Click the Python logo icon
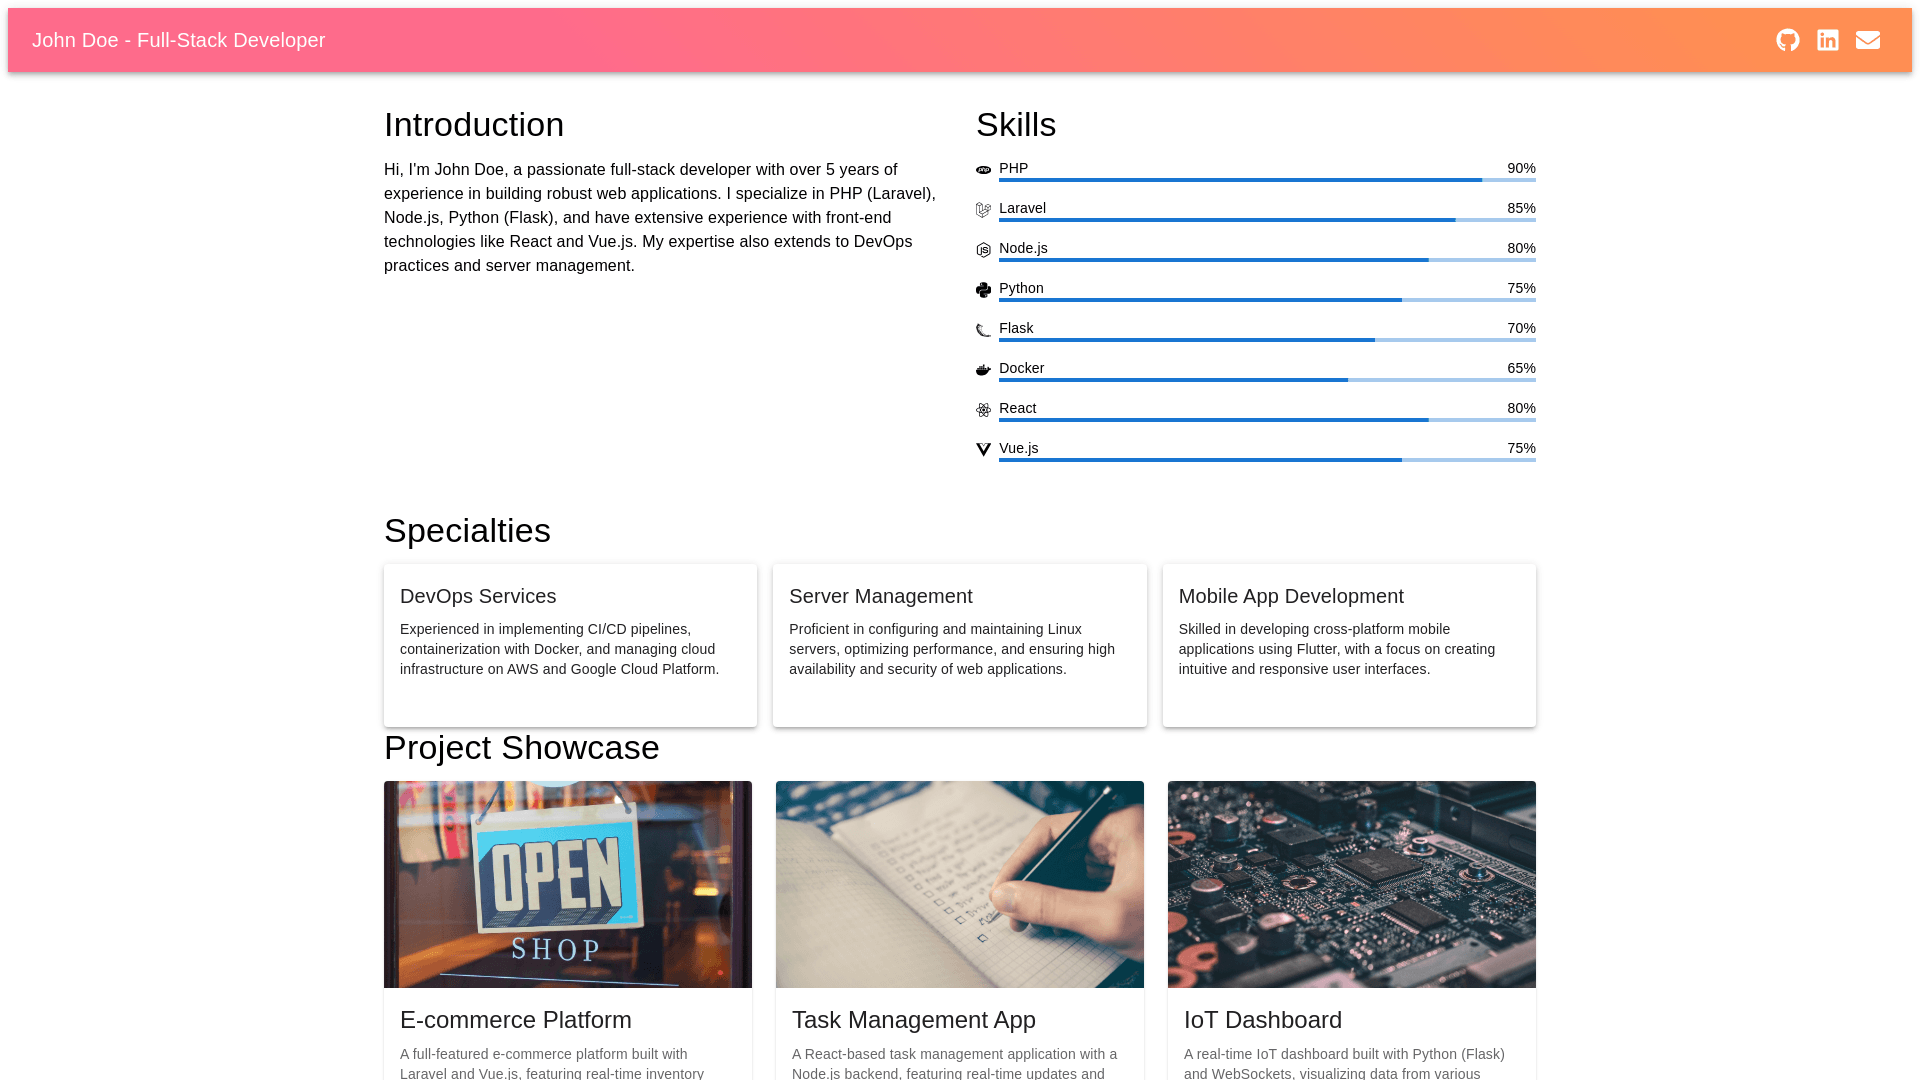 pyautogui.click(x=984, y=290)
